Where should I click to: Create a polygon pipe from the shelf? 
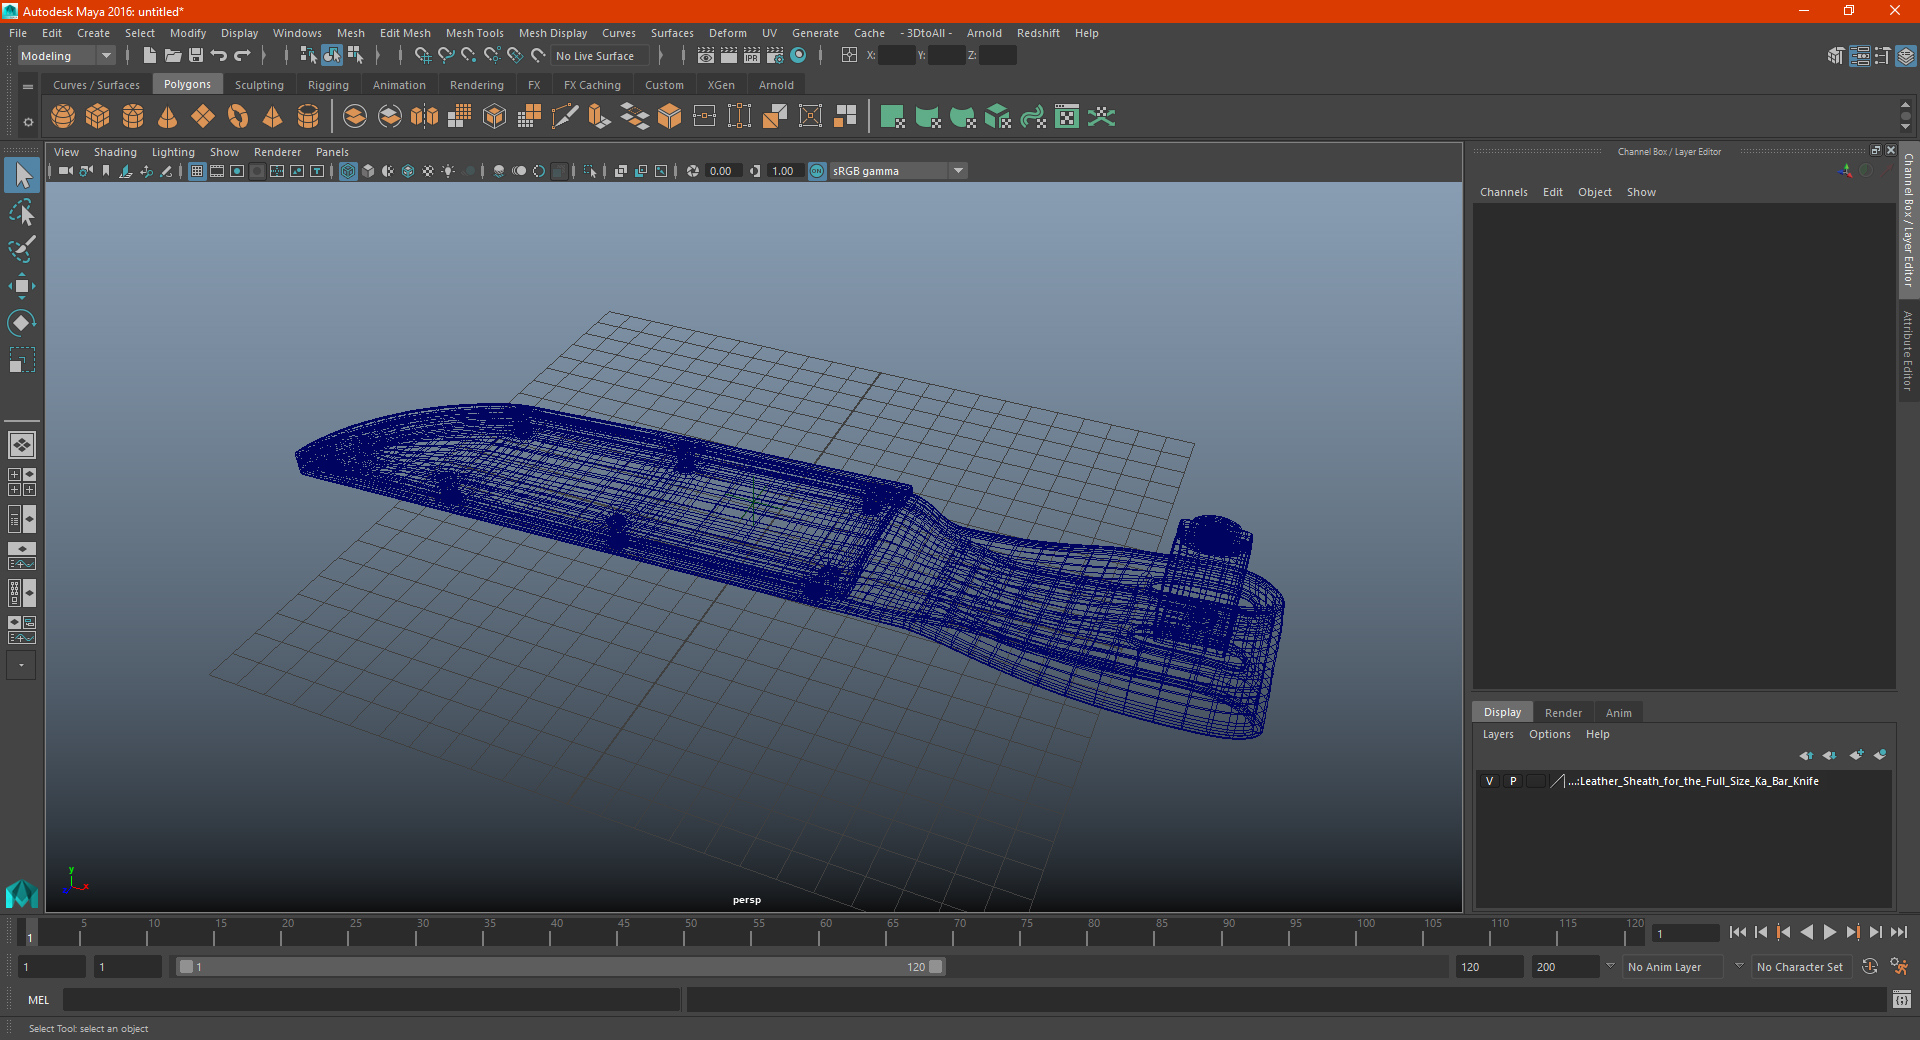click(x=308, y=117)
